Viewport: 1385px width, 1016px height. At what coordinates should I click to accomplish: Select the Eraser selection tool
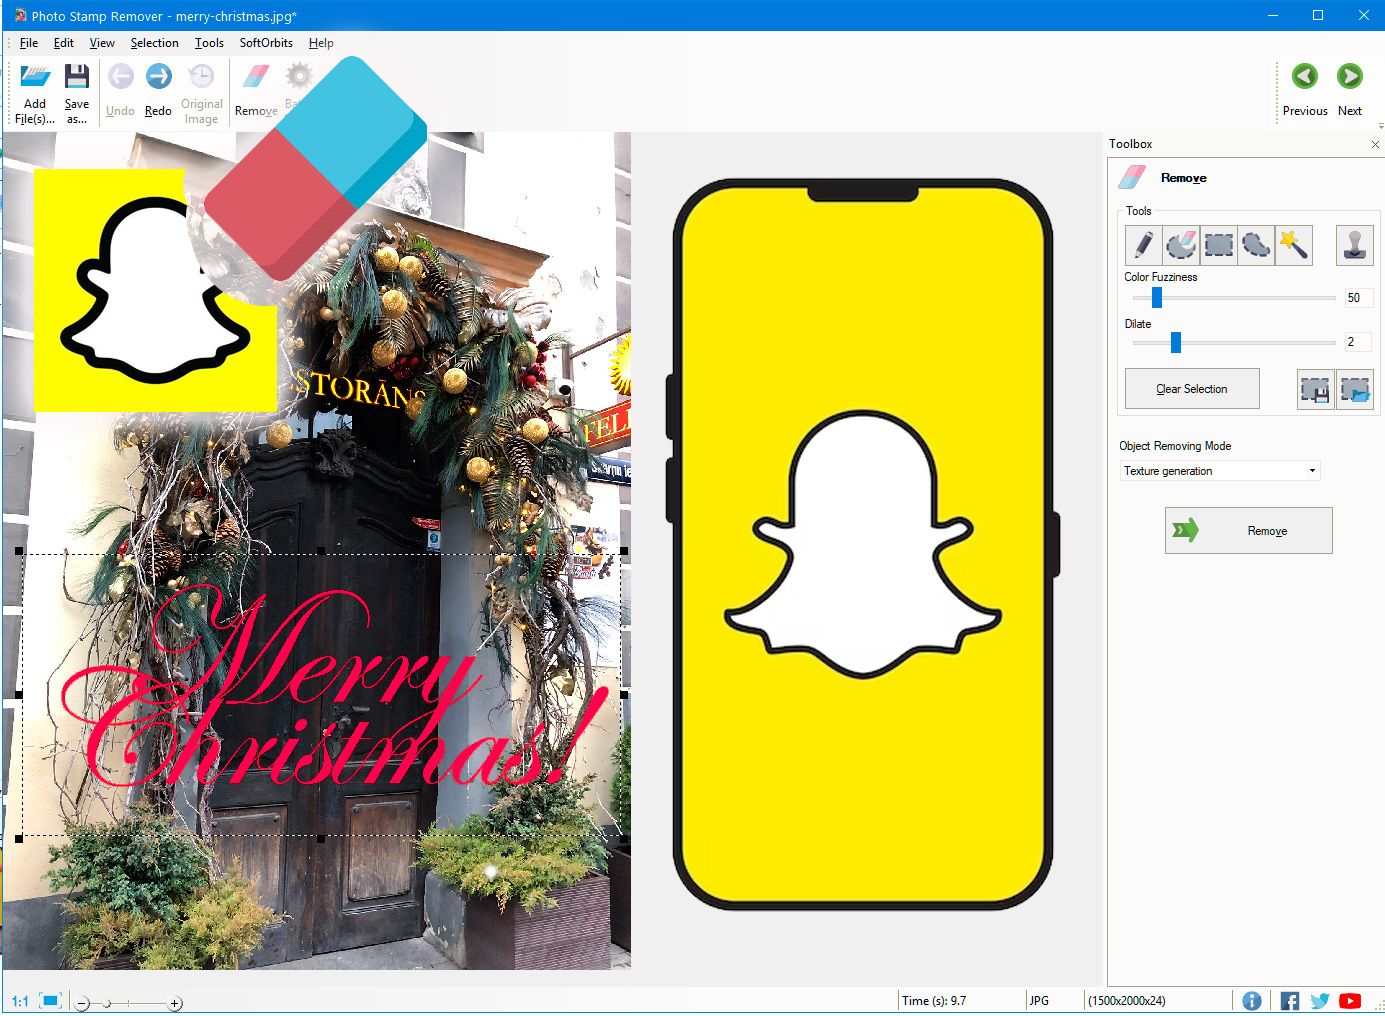[x=1181, y=245]
